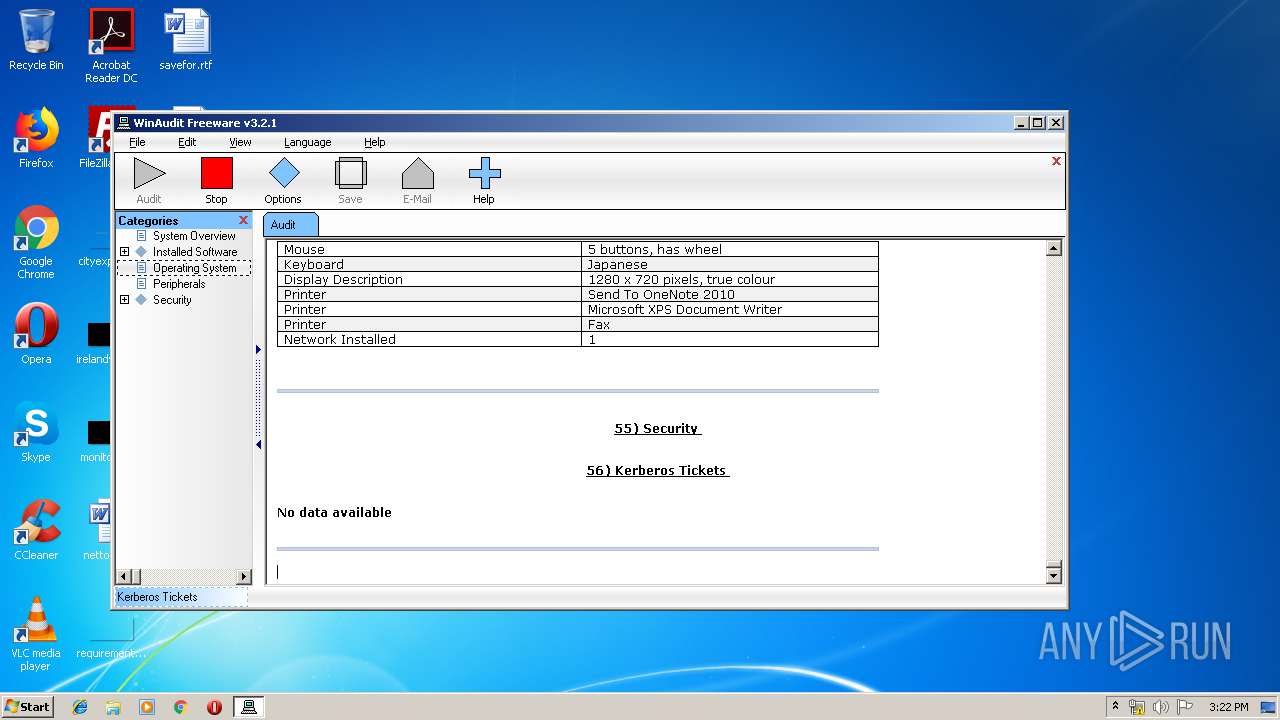Select Installed Software tree item
The height and width of the screenshot is (720, 1280).
pyautogui.click(x=195, y=252)
